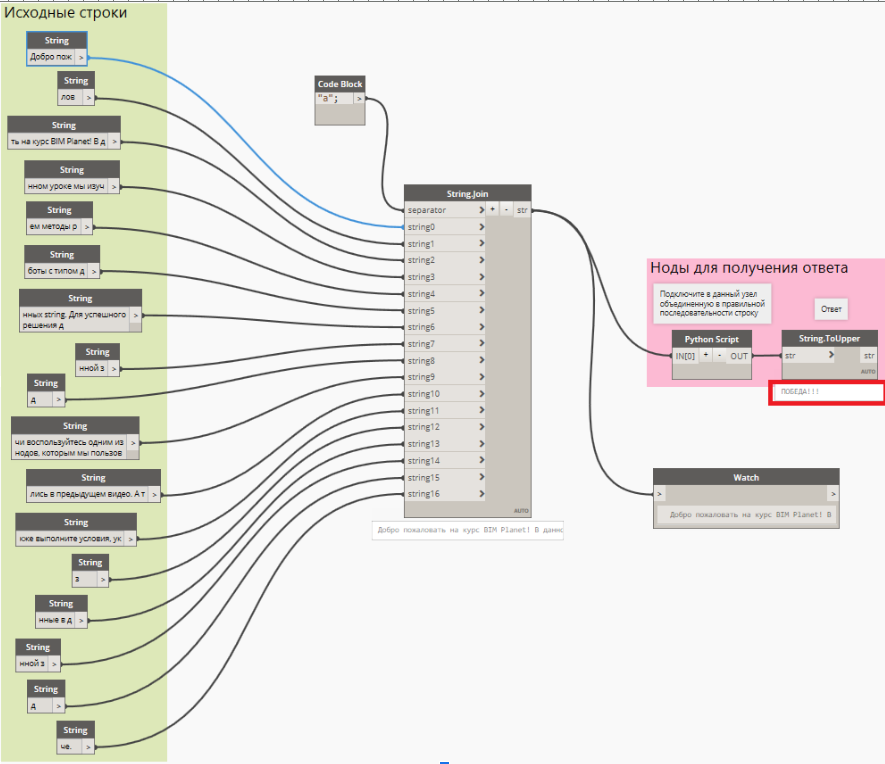The height and width of the screenshot is (764, 885).
Task: Click the Code Block text field containing "a"
Action: pos(332,99)
